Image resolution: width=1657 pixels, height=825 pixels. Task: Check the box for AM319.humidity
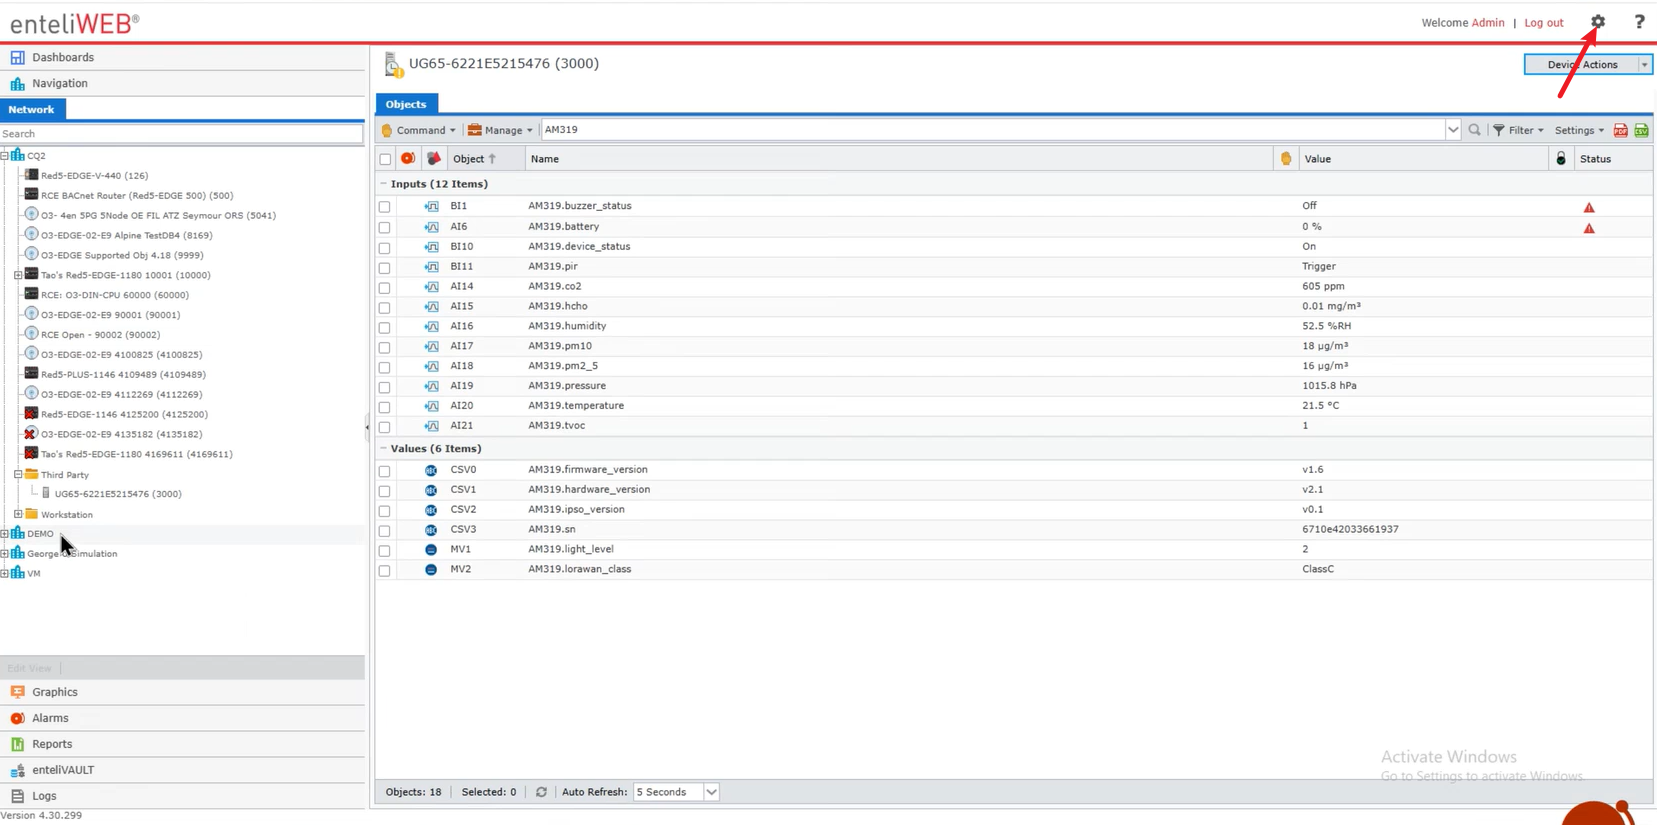(x=385, y=327)
